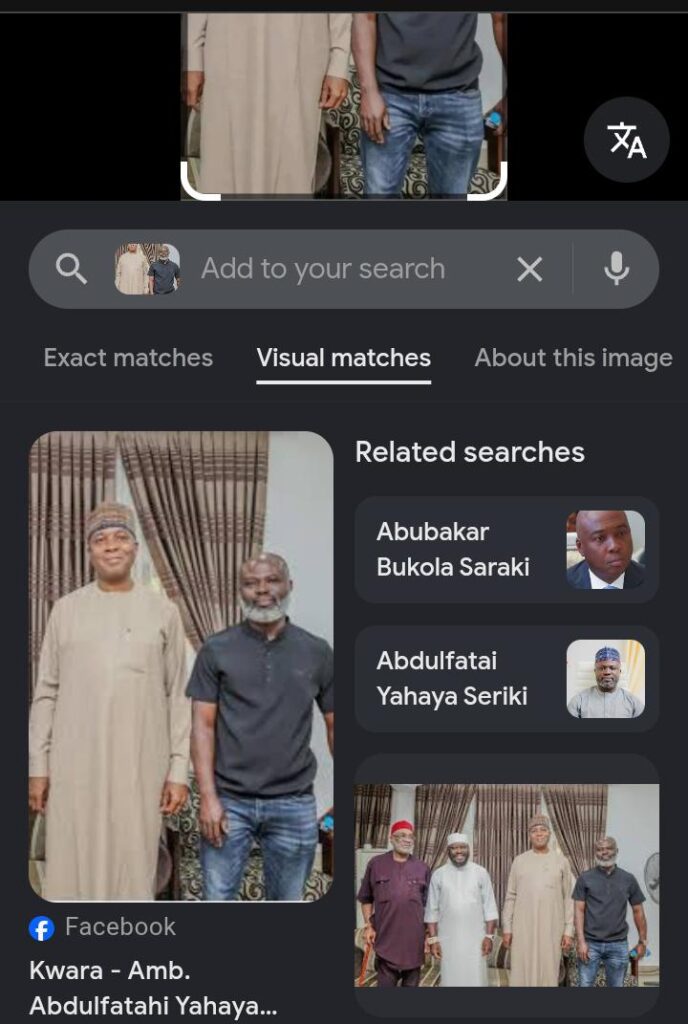Click the Facebook source label
The image size is (688, 1024).
pyautogui.click(x=121, y=927)
